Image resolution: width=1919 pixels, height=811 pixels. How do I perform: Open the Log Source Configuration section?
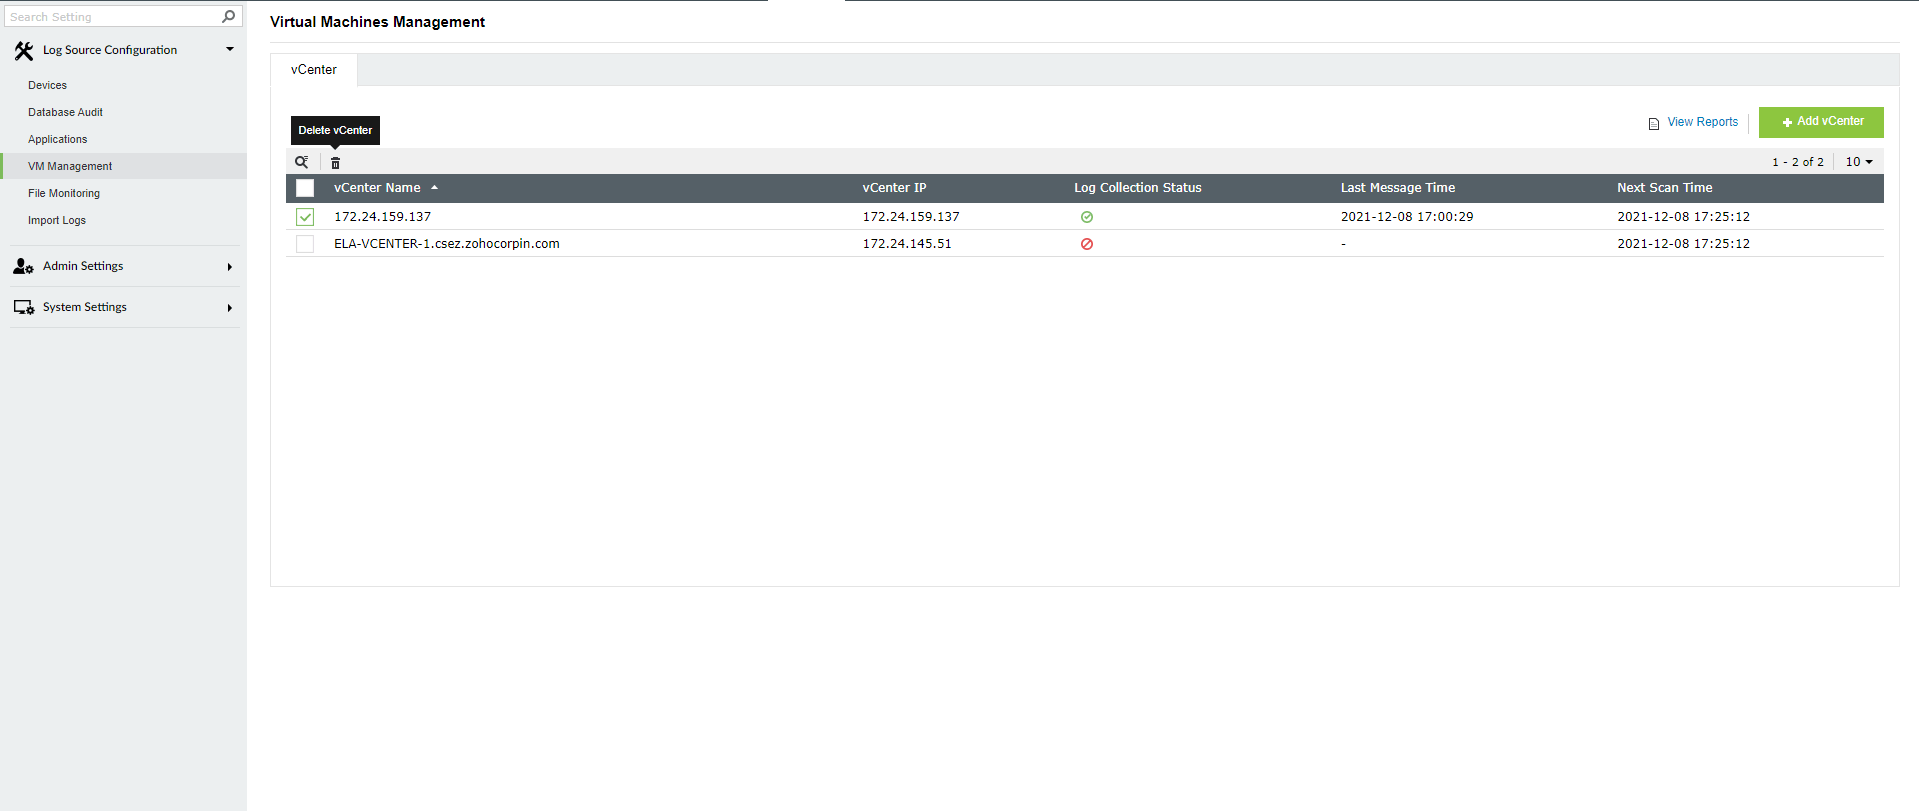click(110, 50)
